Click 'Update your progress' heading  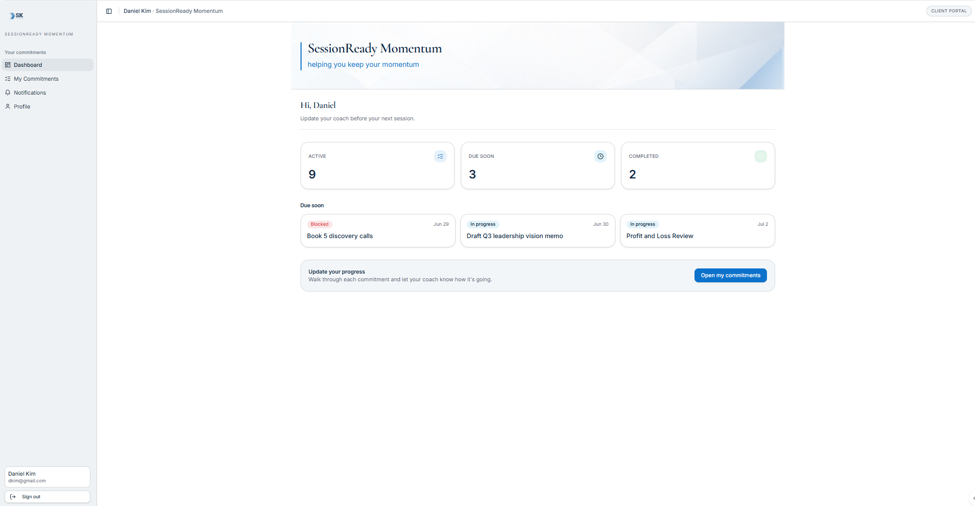click(x=336, y=272)
